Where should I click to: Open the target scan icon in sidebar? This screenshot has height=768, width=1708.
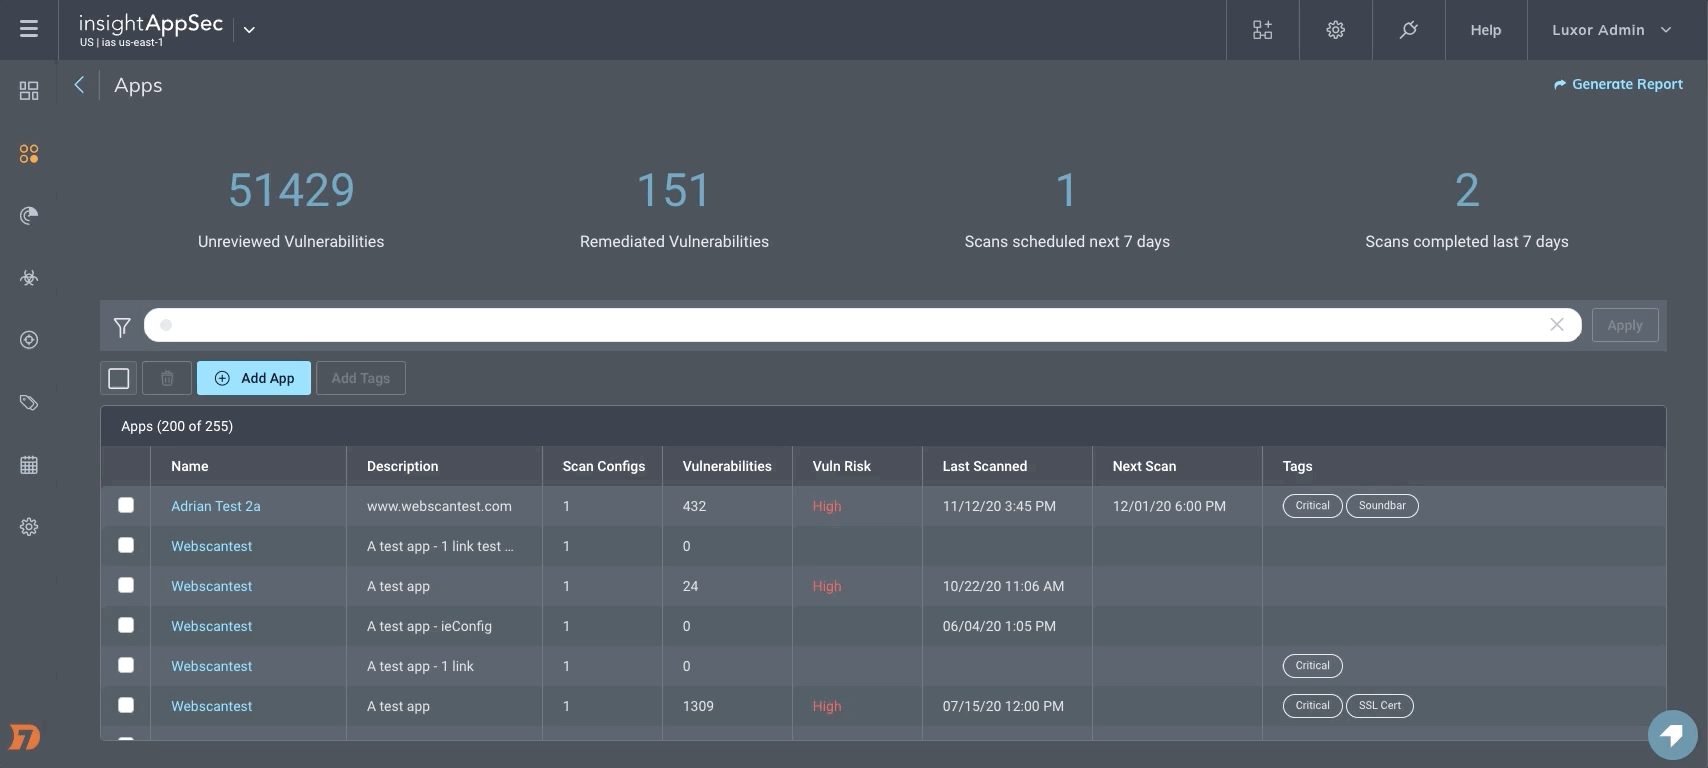[x=29, y=340]
